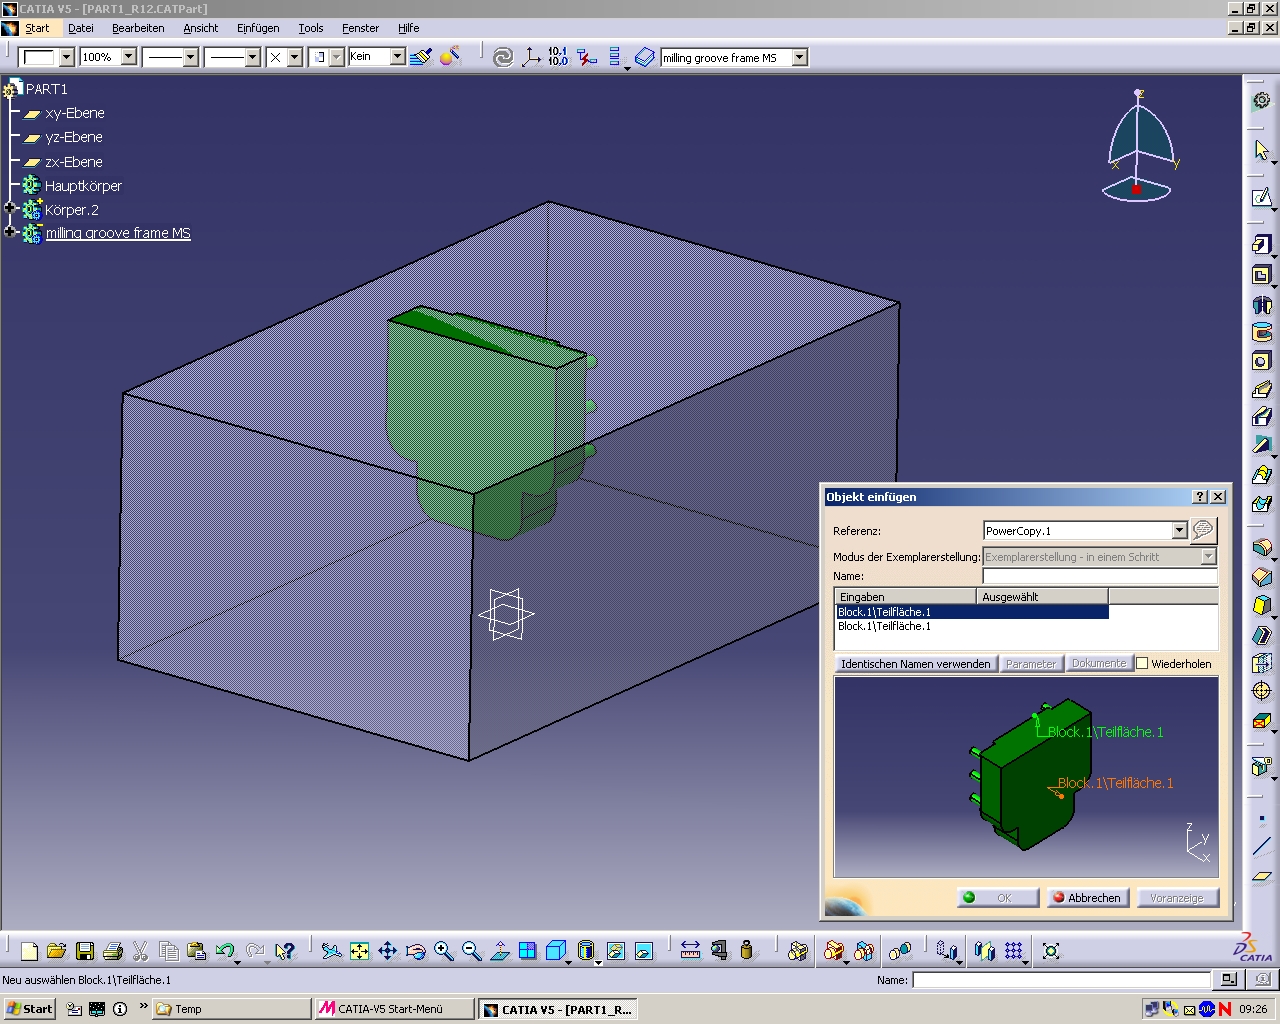
Task: Click the Abbrechen button
Action: [1088, 897]
